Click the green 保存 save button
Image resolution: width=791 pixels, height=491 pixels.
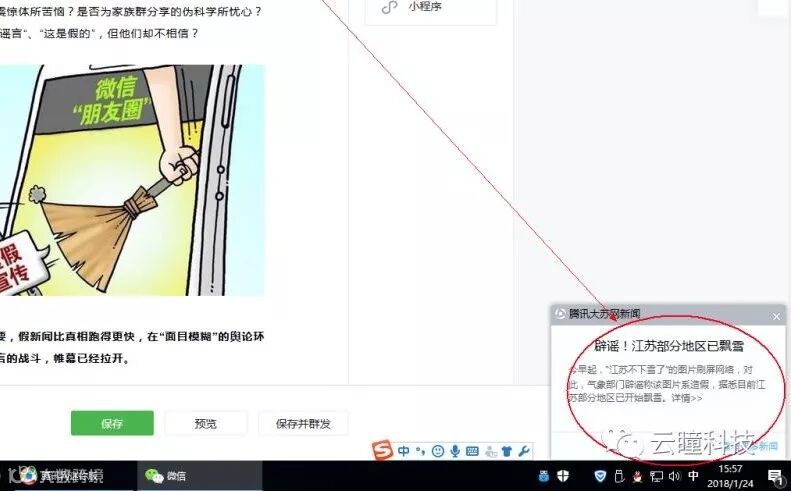pos(112,423)
